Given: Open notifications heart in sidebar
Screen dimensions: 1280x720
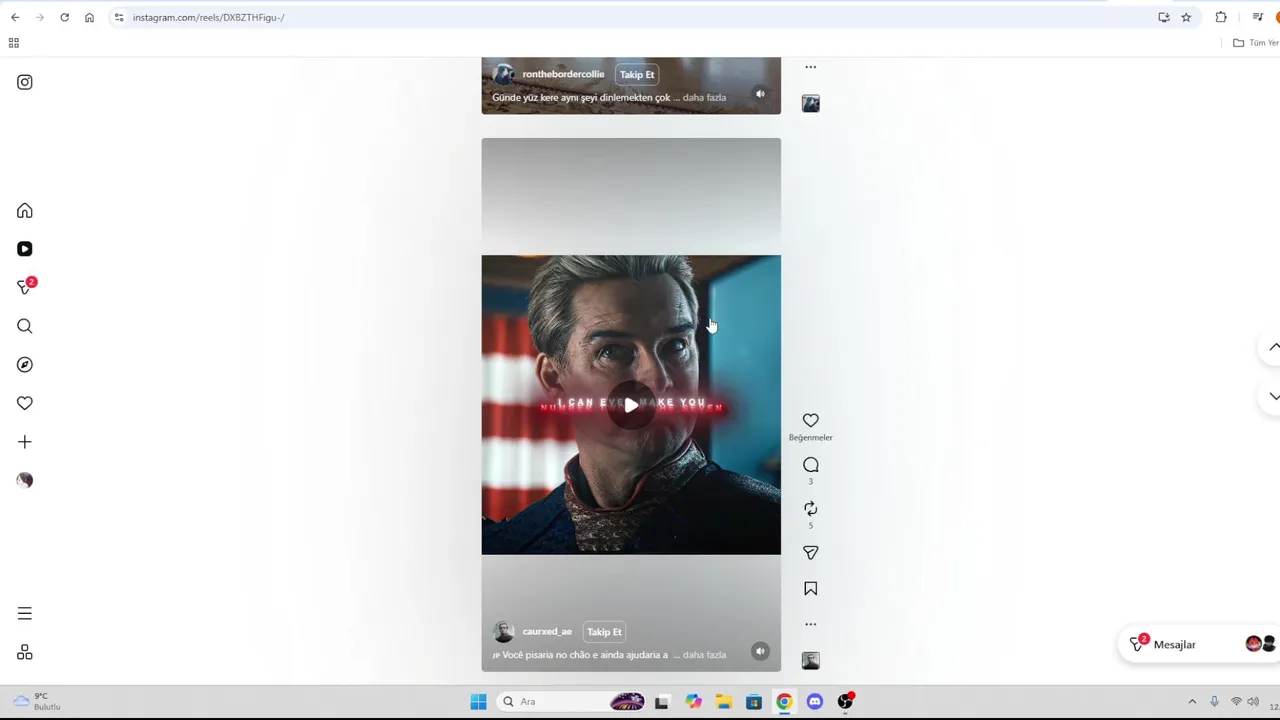Looking at the screenshot, I should click(x=25, y=403).
